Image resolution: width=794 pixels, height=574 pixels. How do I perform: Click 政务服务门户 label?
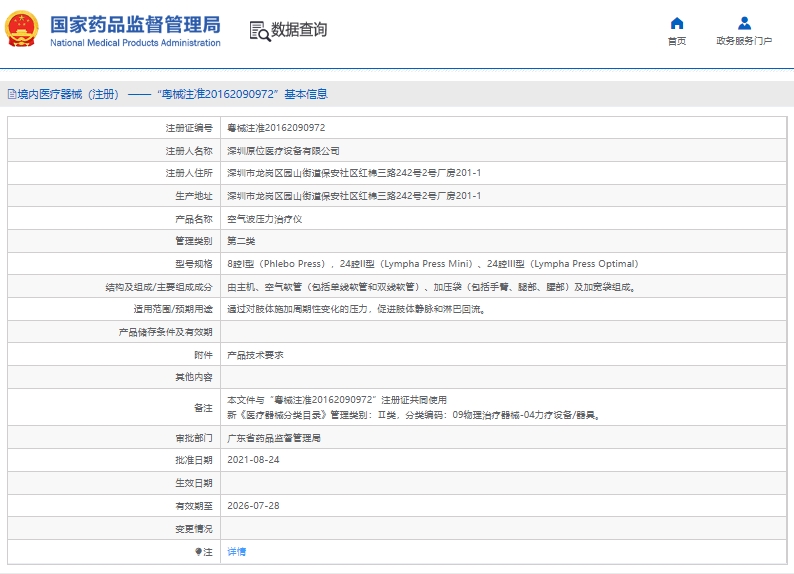click(744, 41)
